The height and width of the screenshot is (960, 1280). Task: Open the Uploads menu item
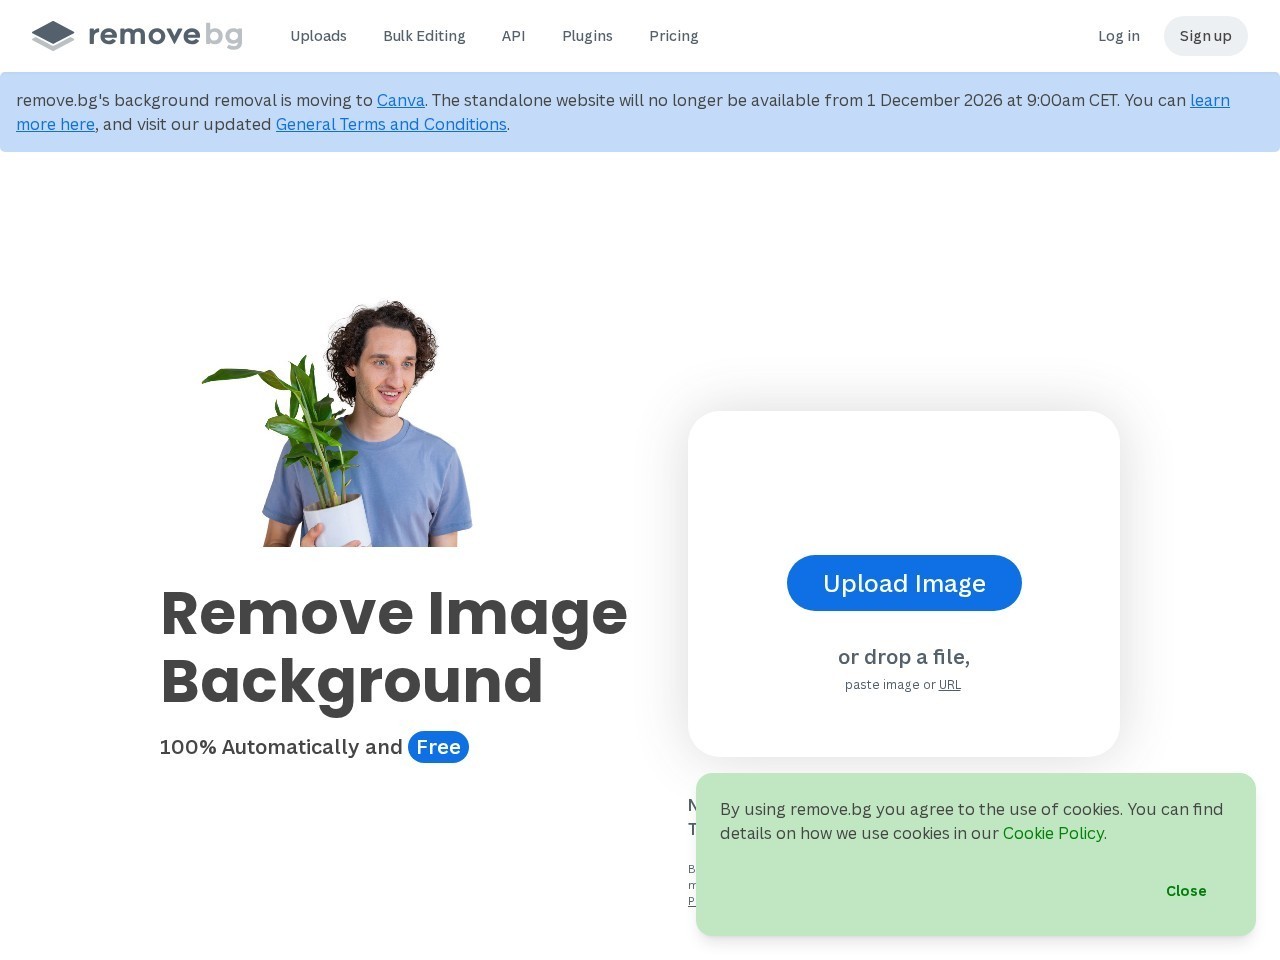point(318,36)
